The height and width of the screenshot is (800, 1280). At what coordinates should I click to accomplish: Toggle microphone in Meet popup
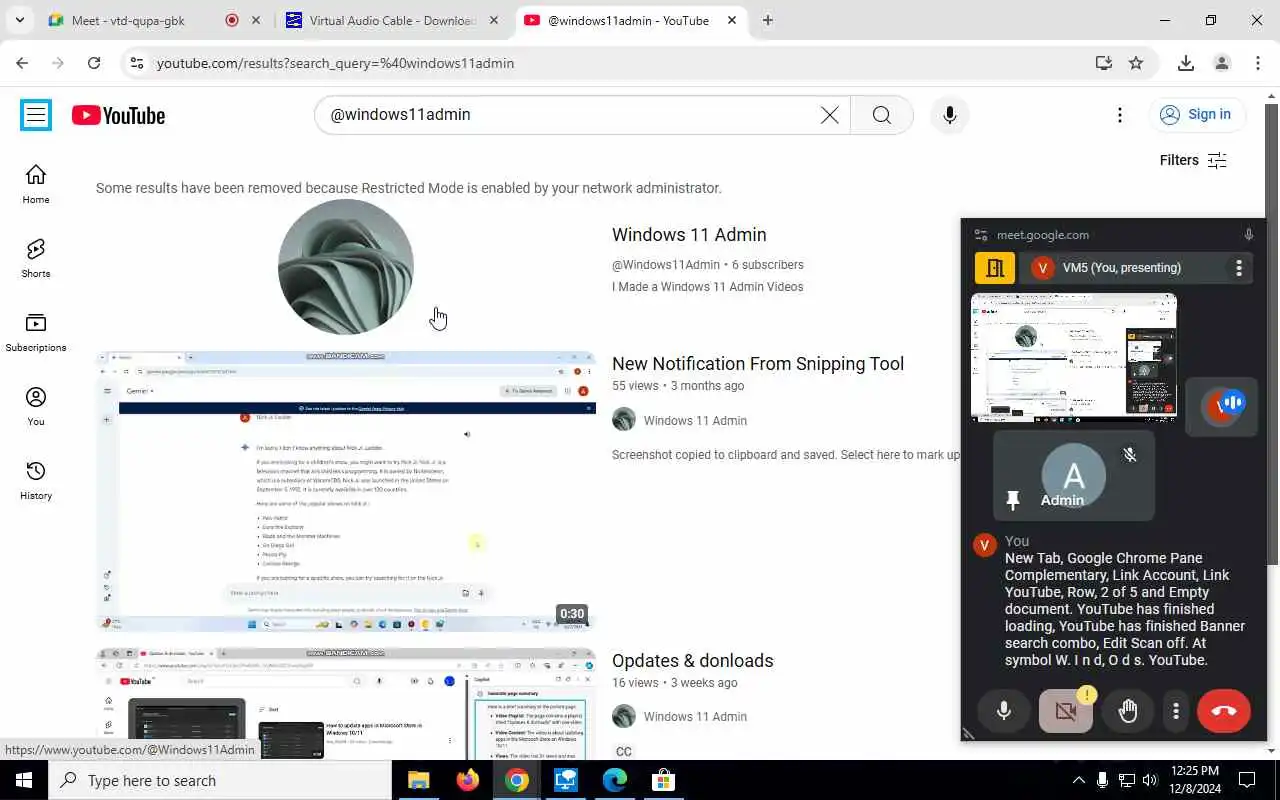[x=1004, y=711]
